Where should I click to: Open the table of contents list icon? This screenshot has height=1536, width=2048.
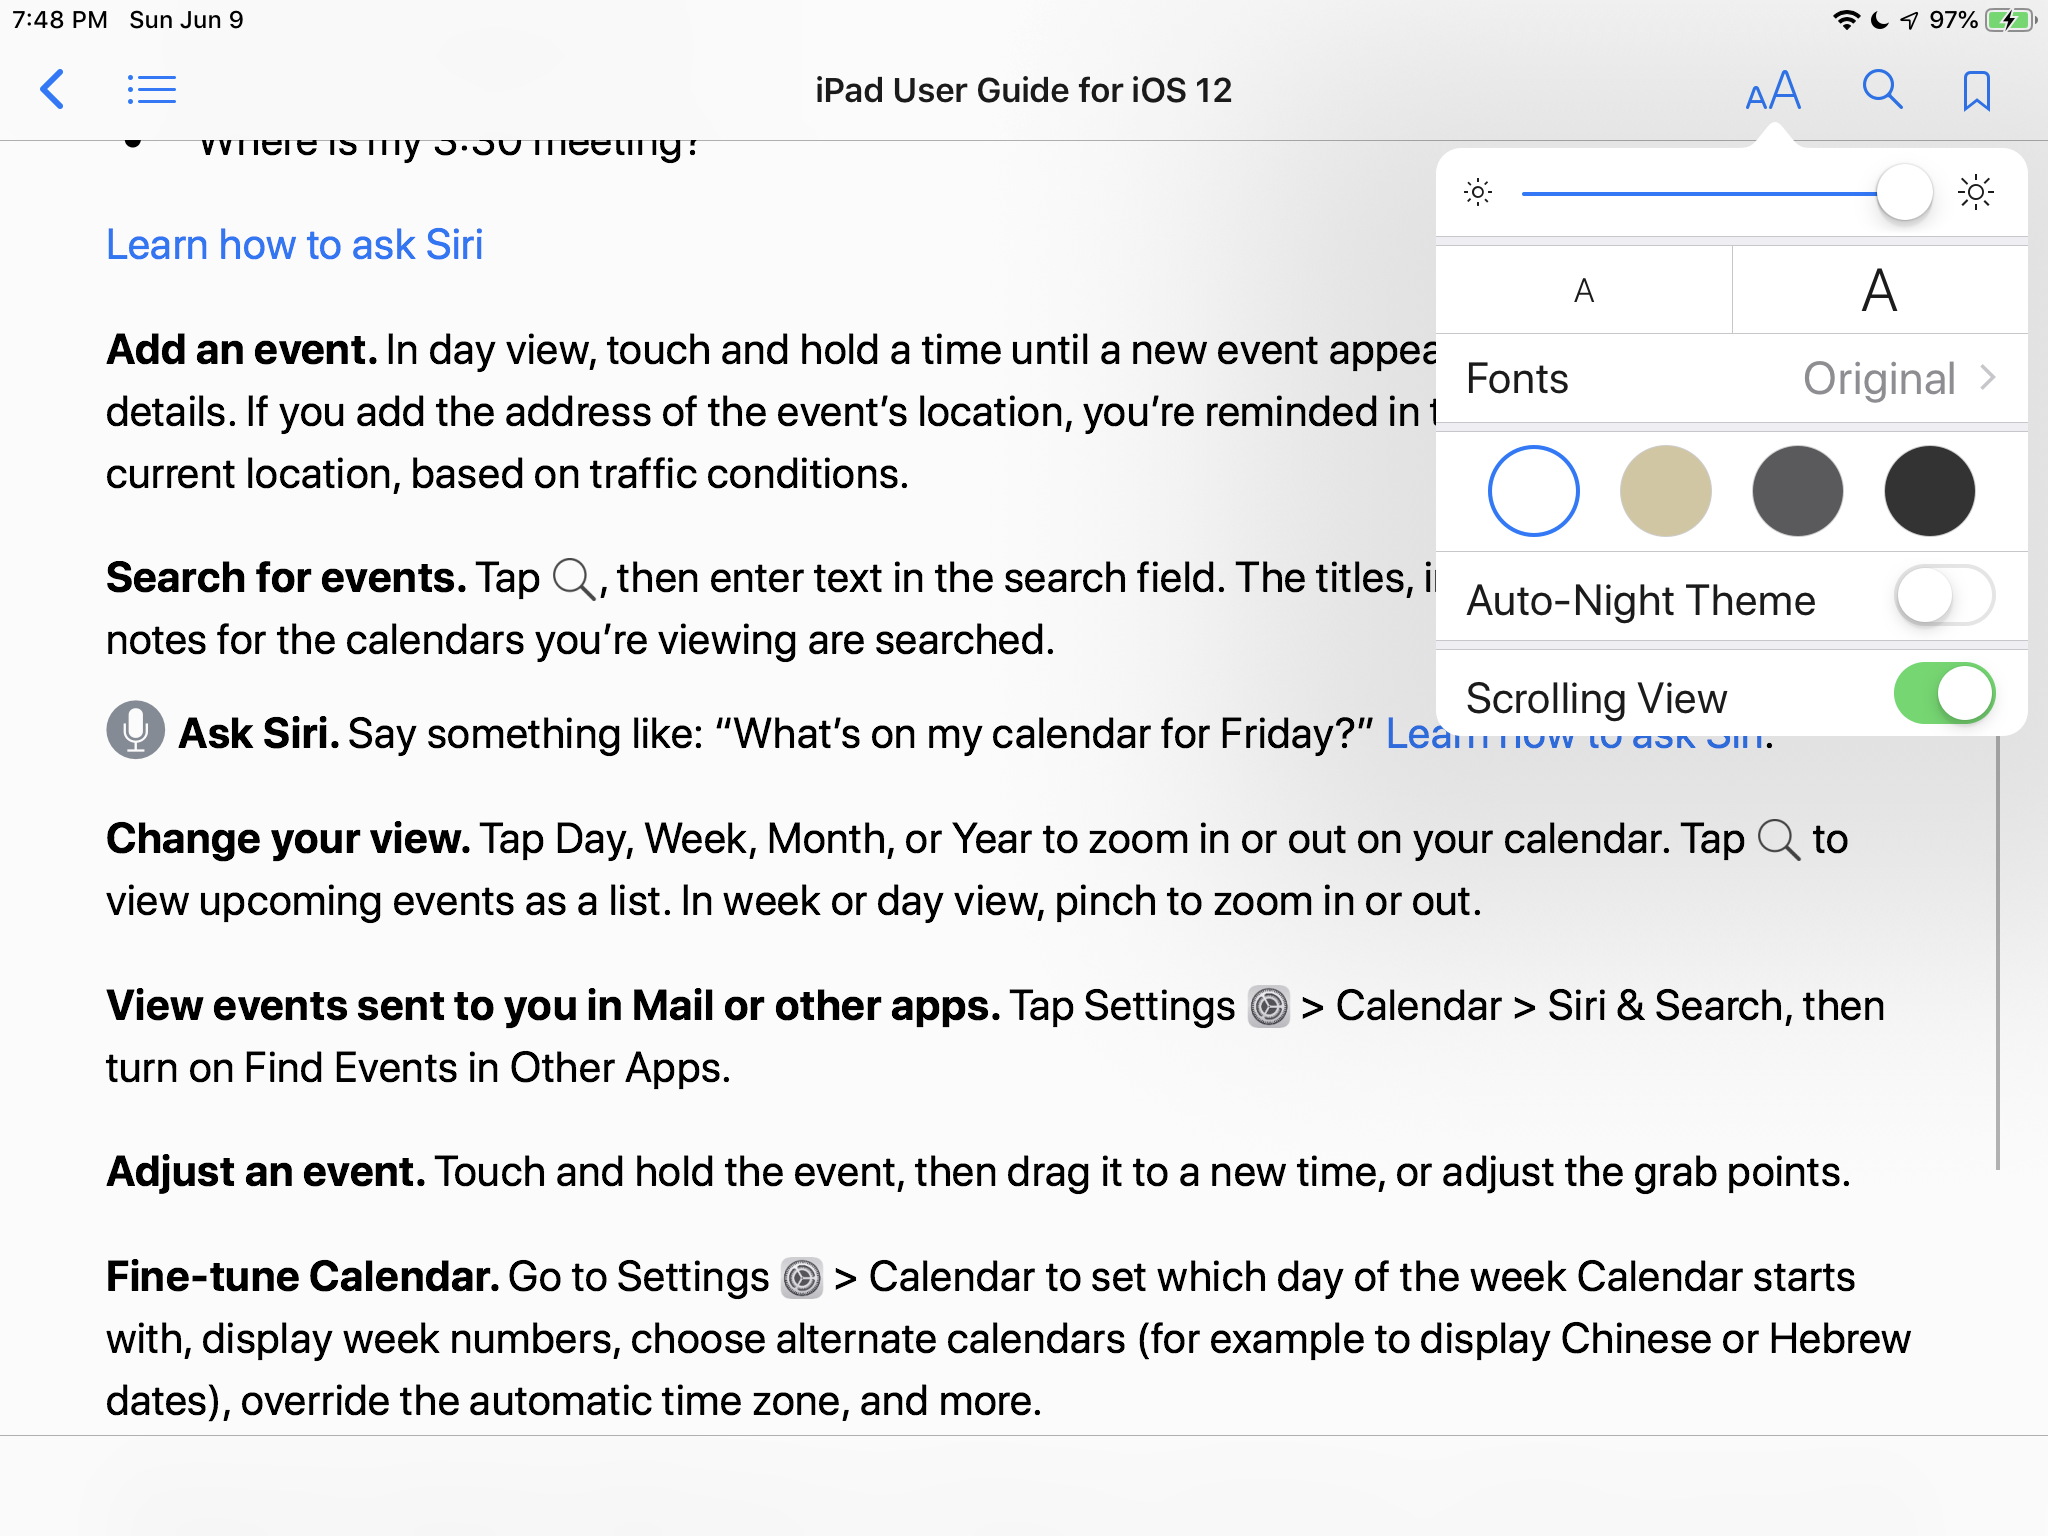pyautogui.click(x=151, y=90)
